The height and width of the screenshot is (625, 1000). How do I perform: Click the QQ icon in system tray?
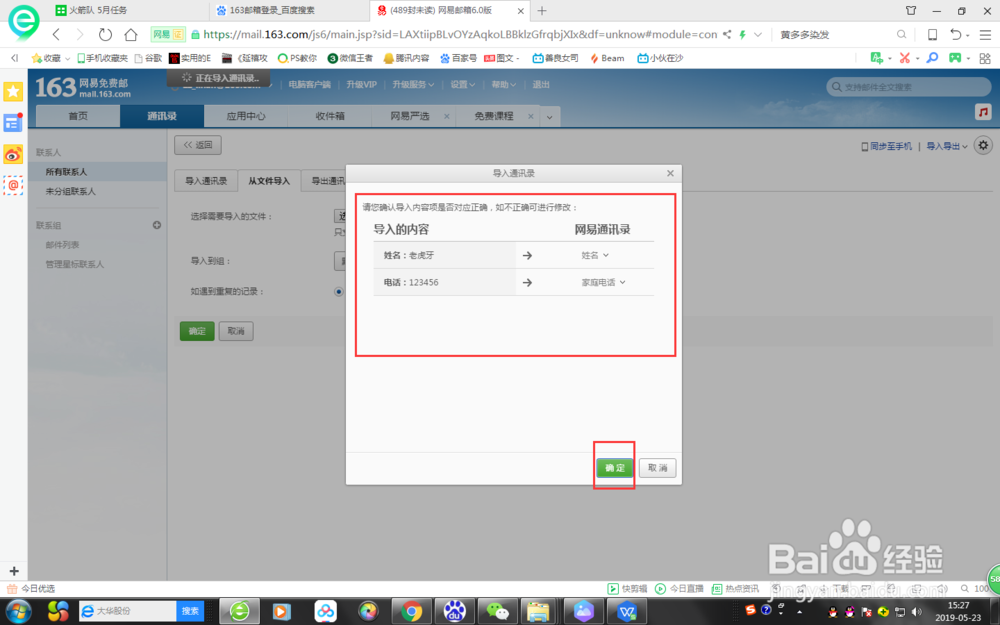point(832,611)
